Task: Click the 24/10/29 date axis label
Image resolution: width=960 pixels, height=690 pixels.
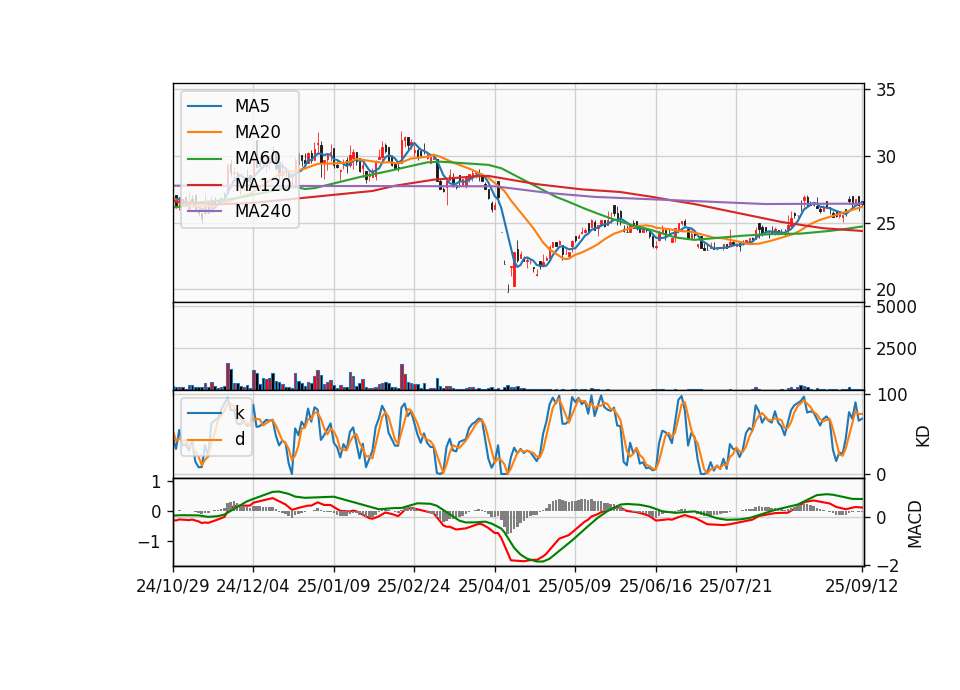Action: point(173,586)
